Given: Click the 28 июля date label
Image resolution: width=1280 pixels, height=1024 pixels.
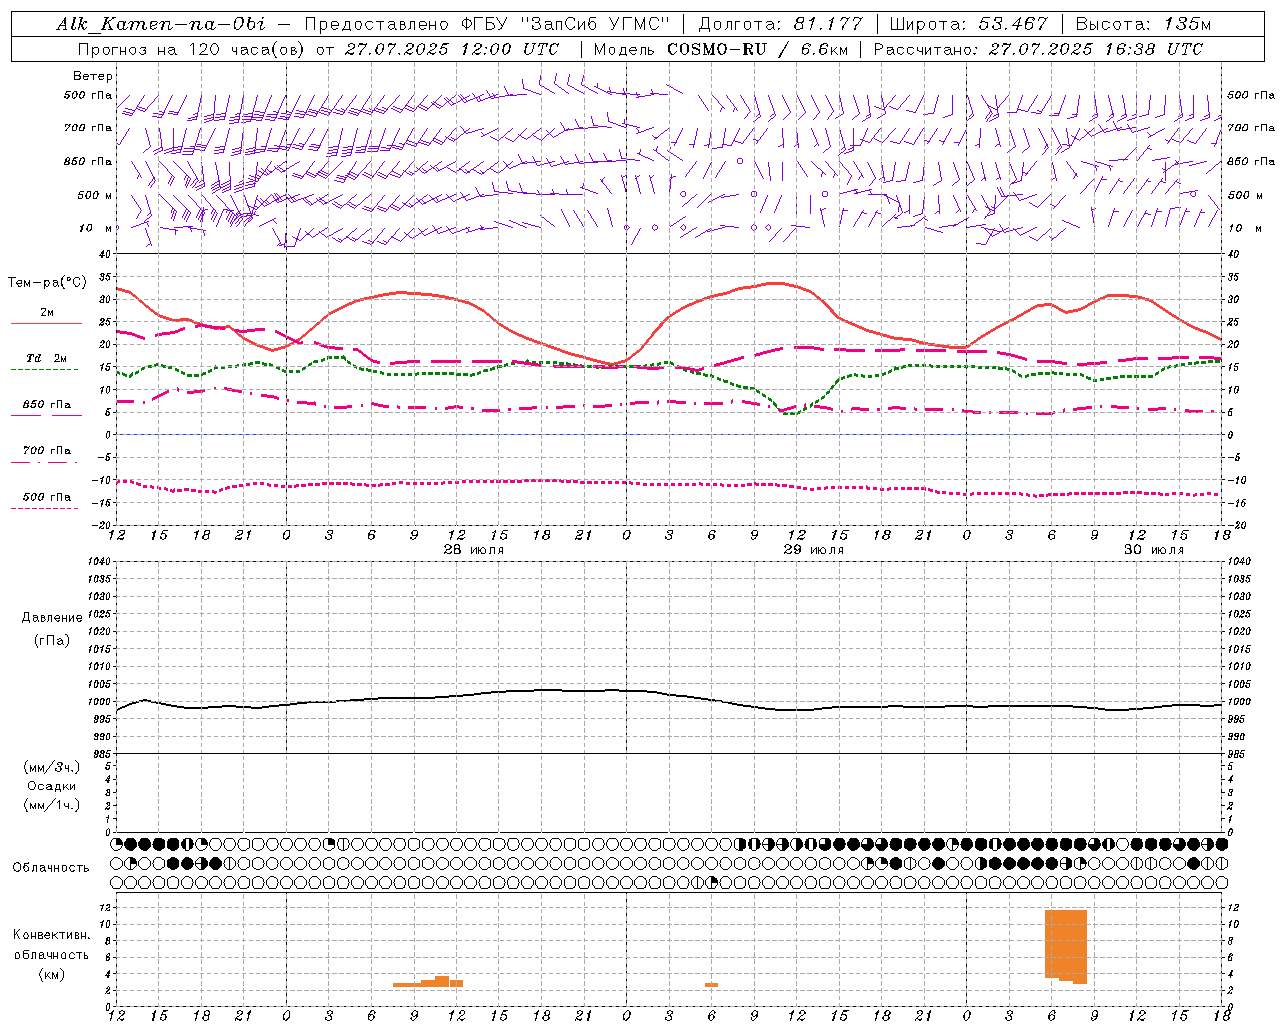Looking at the screenshot, I should click(474, 550).
